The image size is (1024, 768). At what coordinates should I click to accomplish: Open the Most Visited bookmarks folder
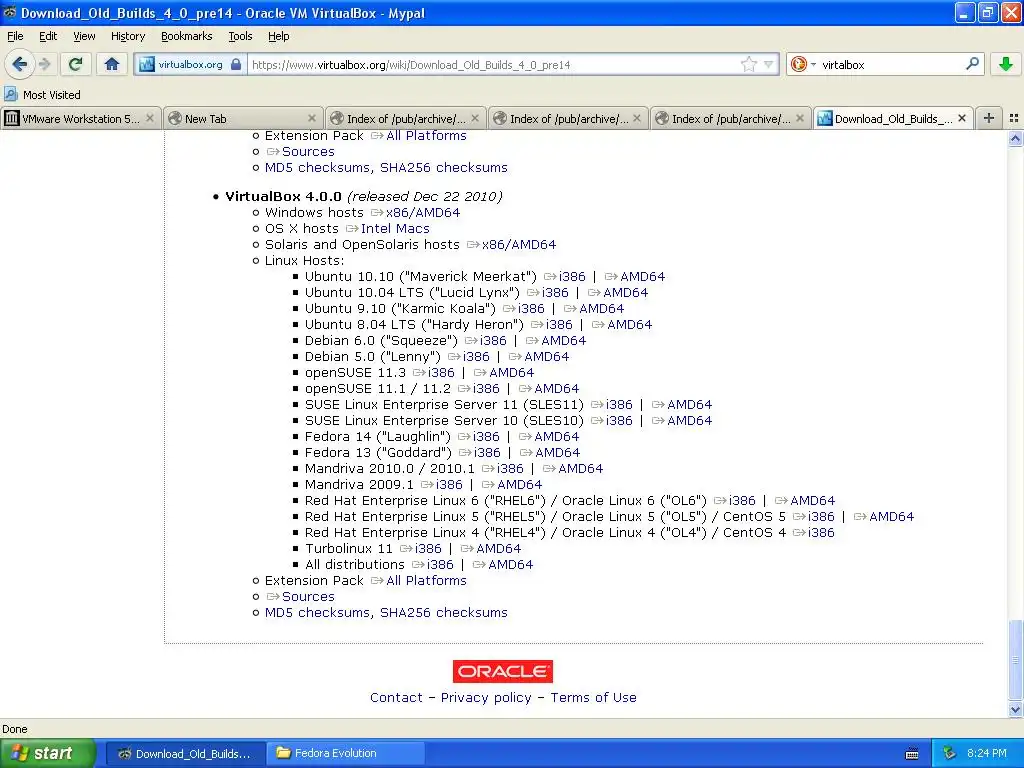(43, 95)
